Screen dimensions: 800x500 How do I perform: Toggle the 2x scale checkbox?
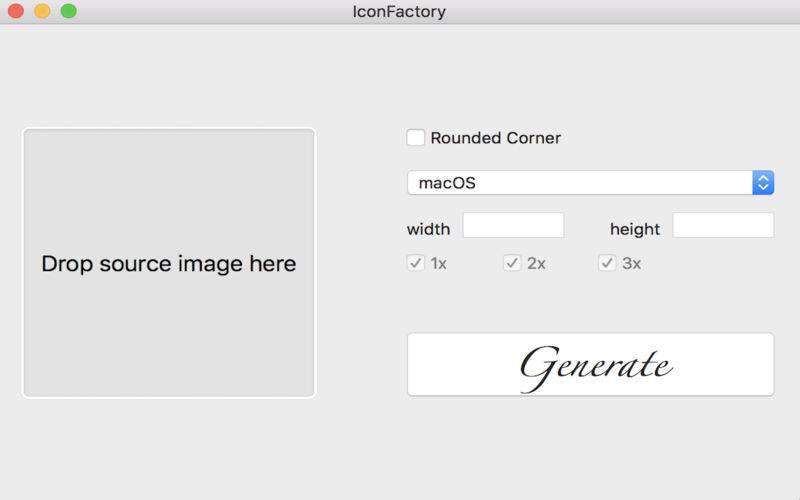pos(512,263)
